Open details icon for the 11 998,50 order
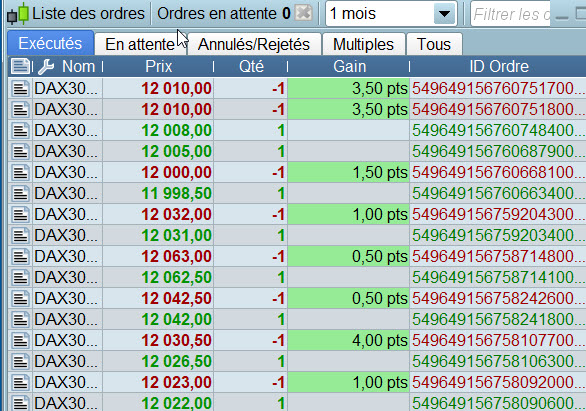This screenshot has height=411, width=586. click(x=20, y=193)
